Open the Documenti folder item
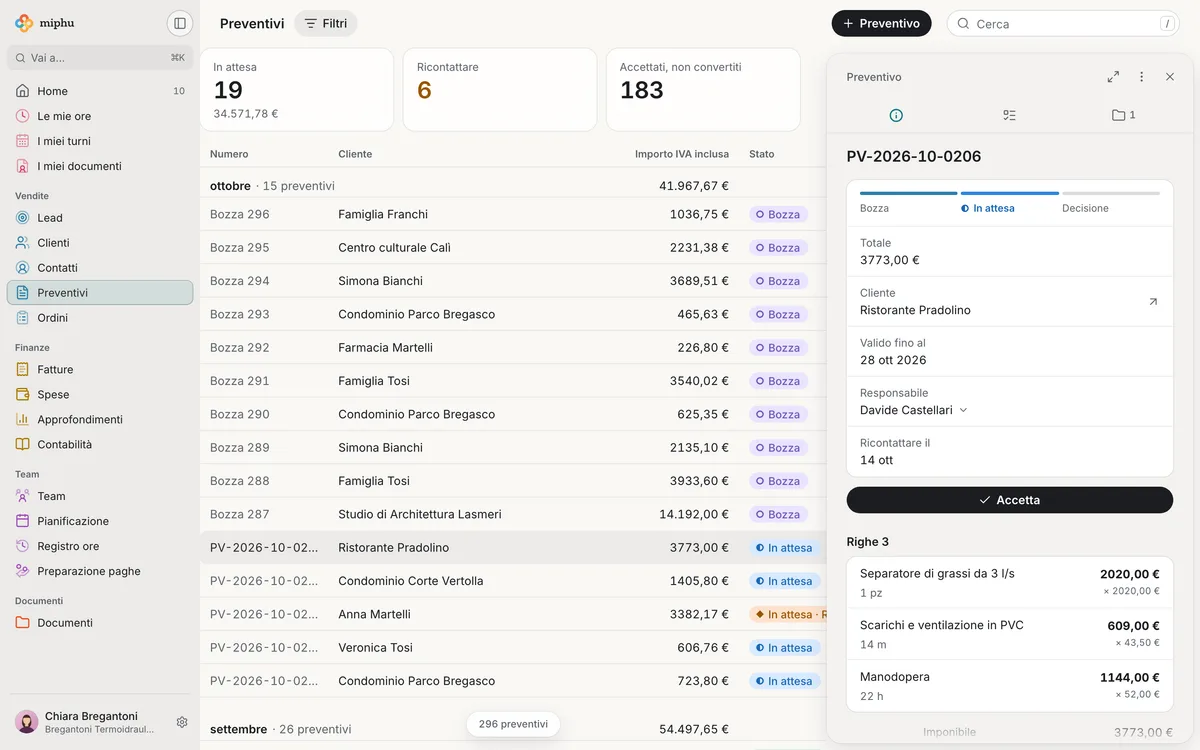1200x750 pixels. (x=100, y=623)
